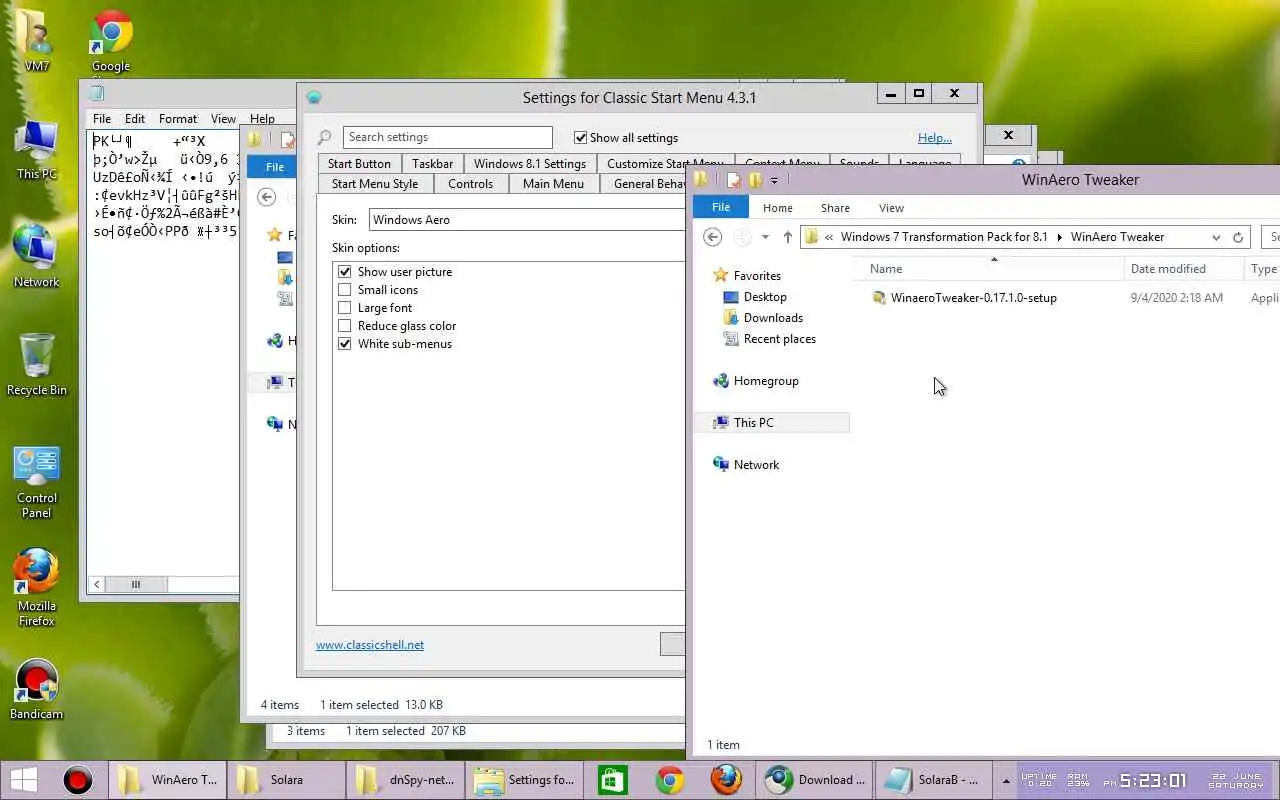Select the Recycle Bin desktop icon
Image resolution: width=1280 pixels, height=800 pixels.
(36, 364)
